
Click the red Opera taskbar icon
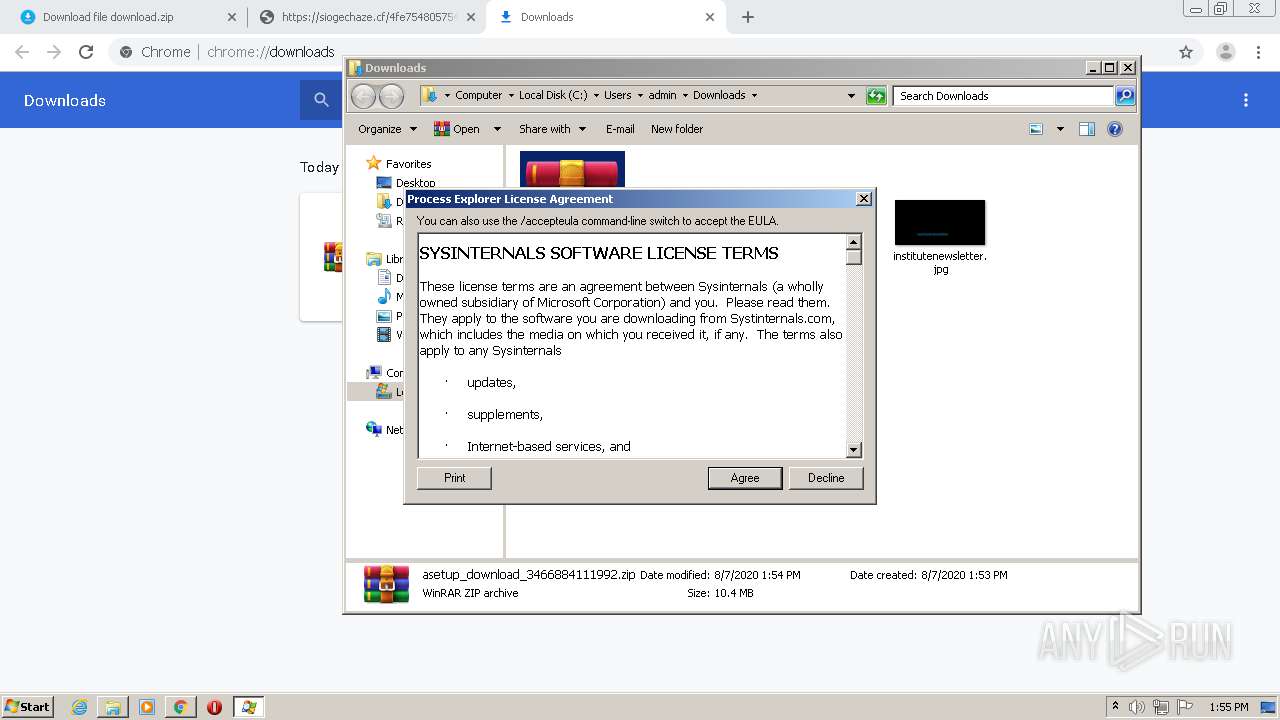[x=214, y=707]
